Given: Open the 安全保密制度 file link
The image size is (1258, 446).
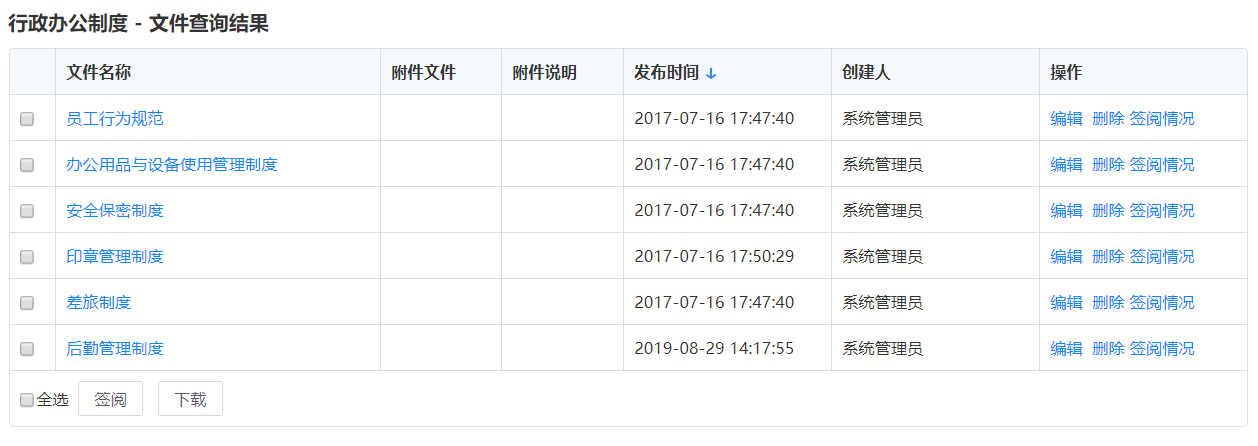Looking at the screenshot, I should point(115,211).
